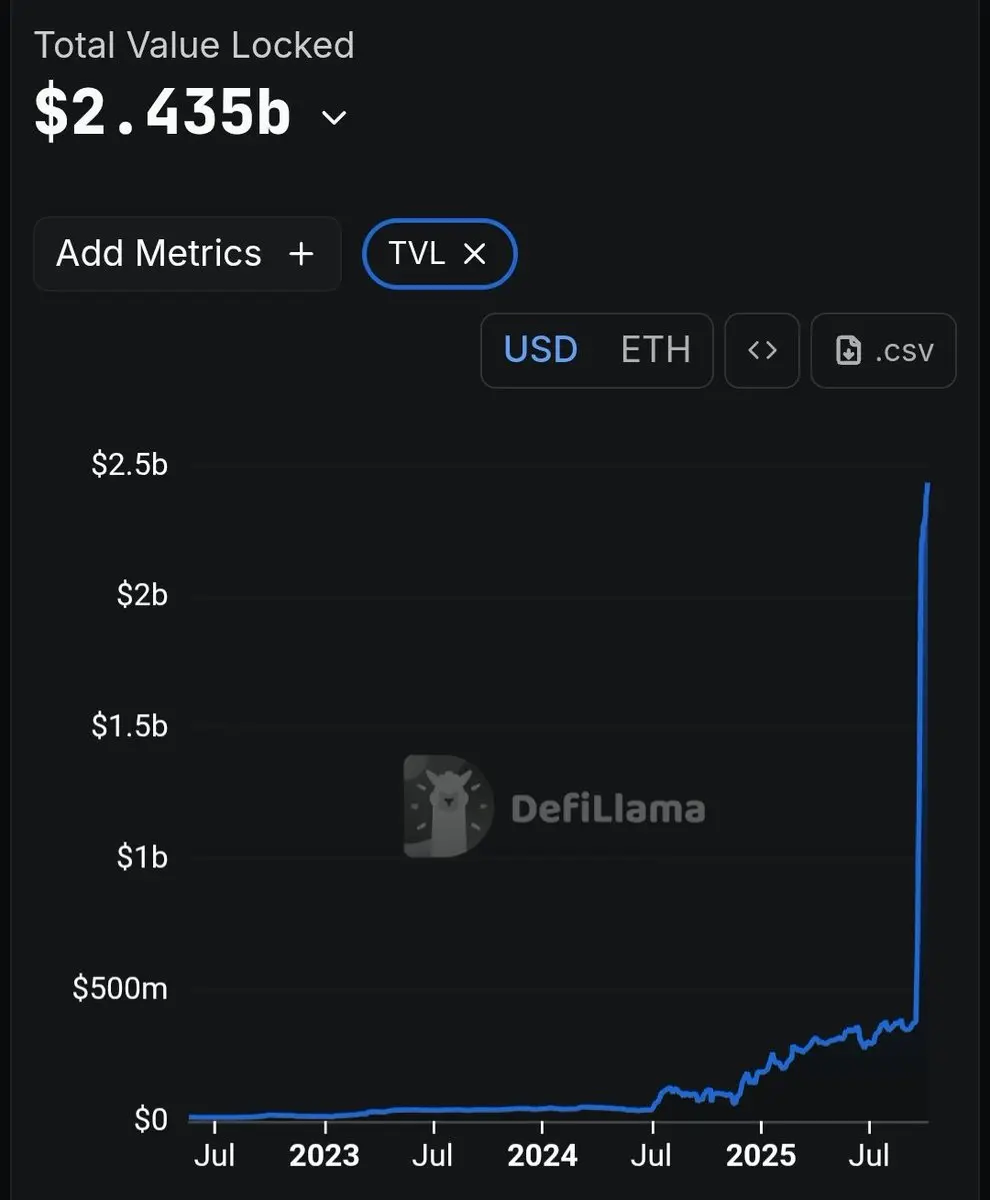Click the 2024 label on the time axis
The width and height of the screenshot is (990, 1200).
click(542, 1156)
